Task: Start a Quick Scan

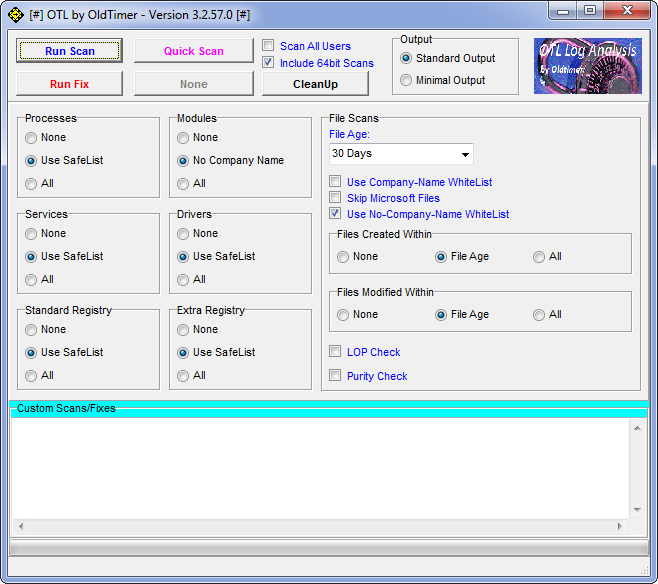Action: (x=194, y=51)
